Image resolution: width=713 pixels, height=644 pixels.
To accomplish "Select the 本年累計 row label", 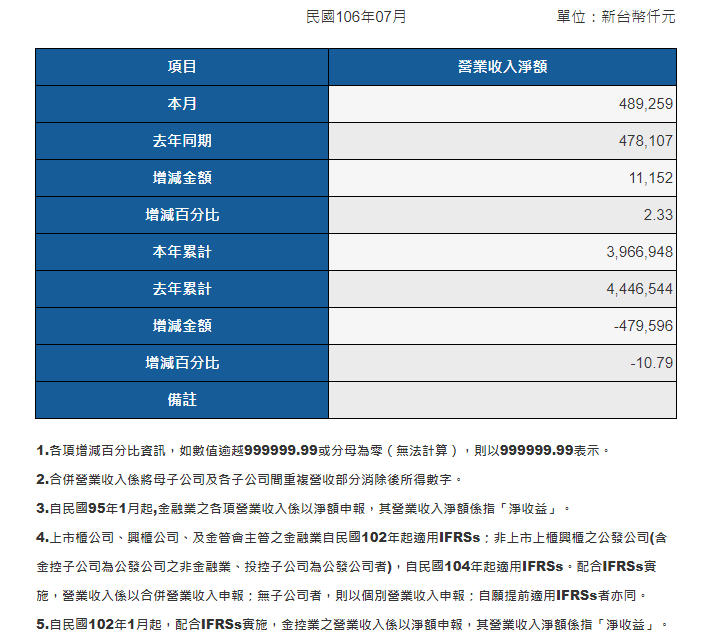I will [182, 252].
